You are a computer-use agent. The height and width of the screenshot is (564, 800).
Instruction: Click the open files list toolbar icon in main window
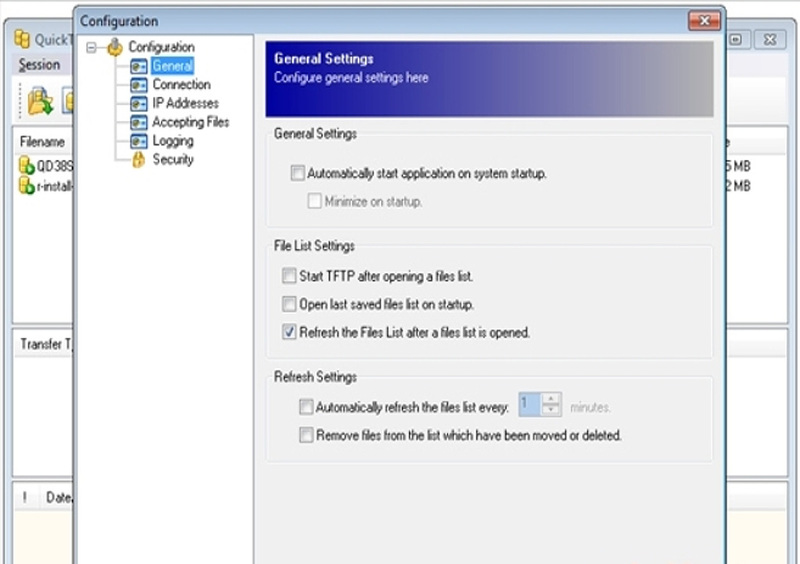click(x=40, y=101)
